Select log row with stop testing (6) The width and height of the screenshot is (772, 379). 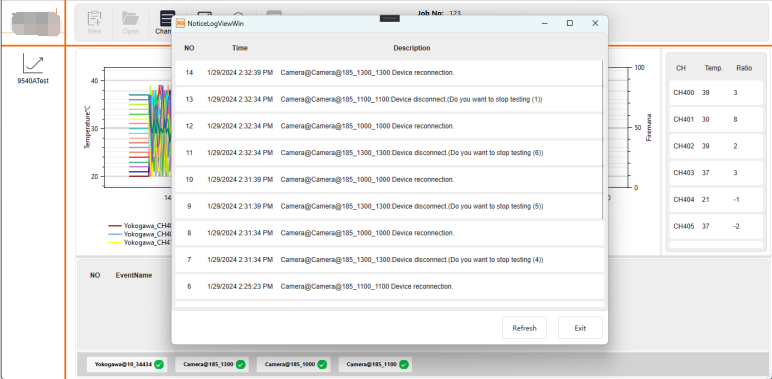[x=388, y=153]
